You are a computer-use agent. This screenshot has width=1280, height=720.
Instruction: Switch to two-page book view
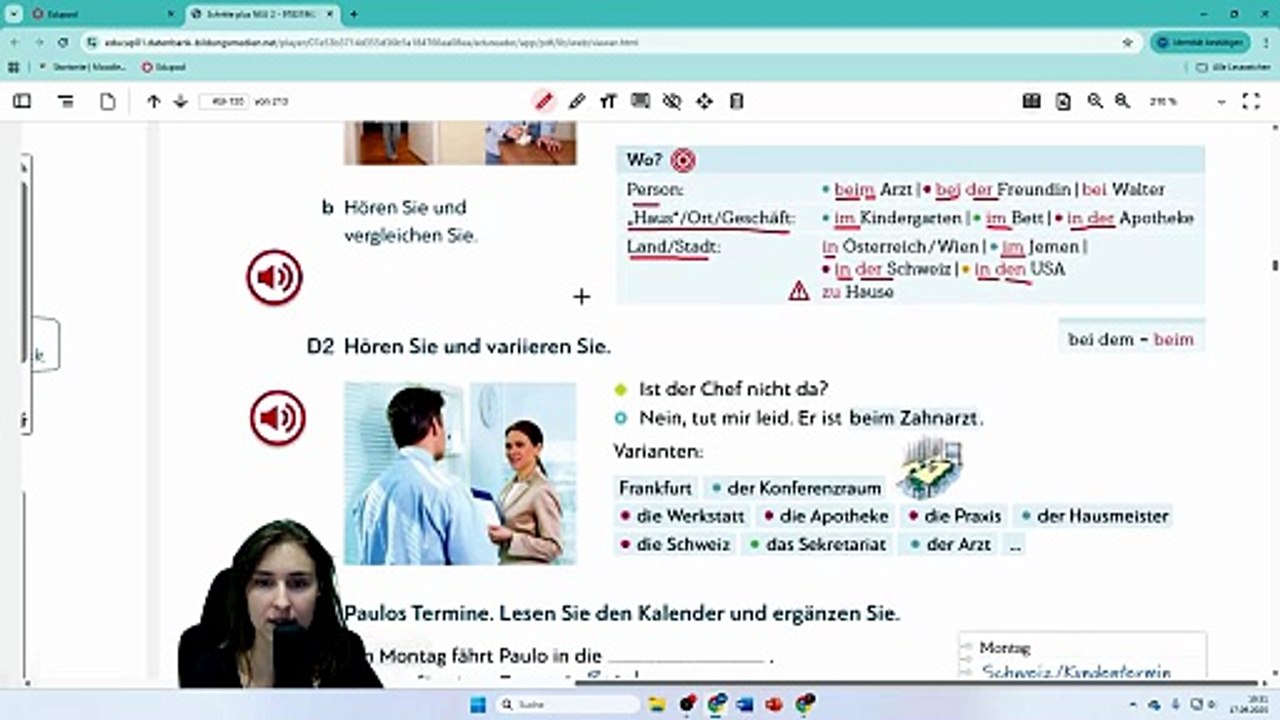click(x=1031, y=101)
